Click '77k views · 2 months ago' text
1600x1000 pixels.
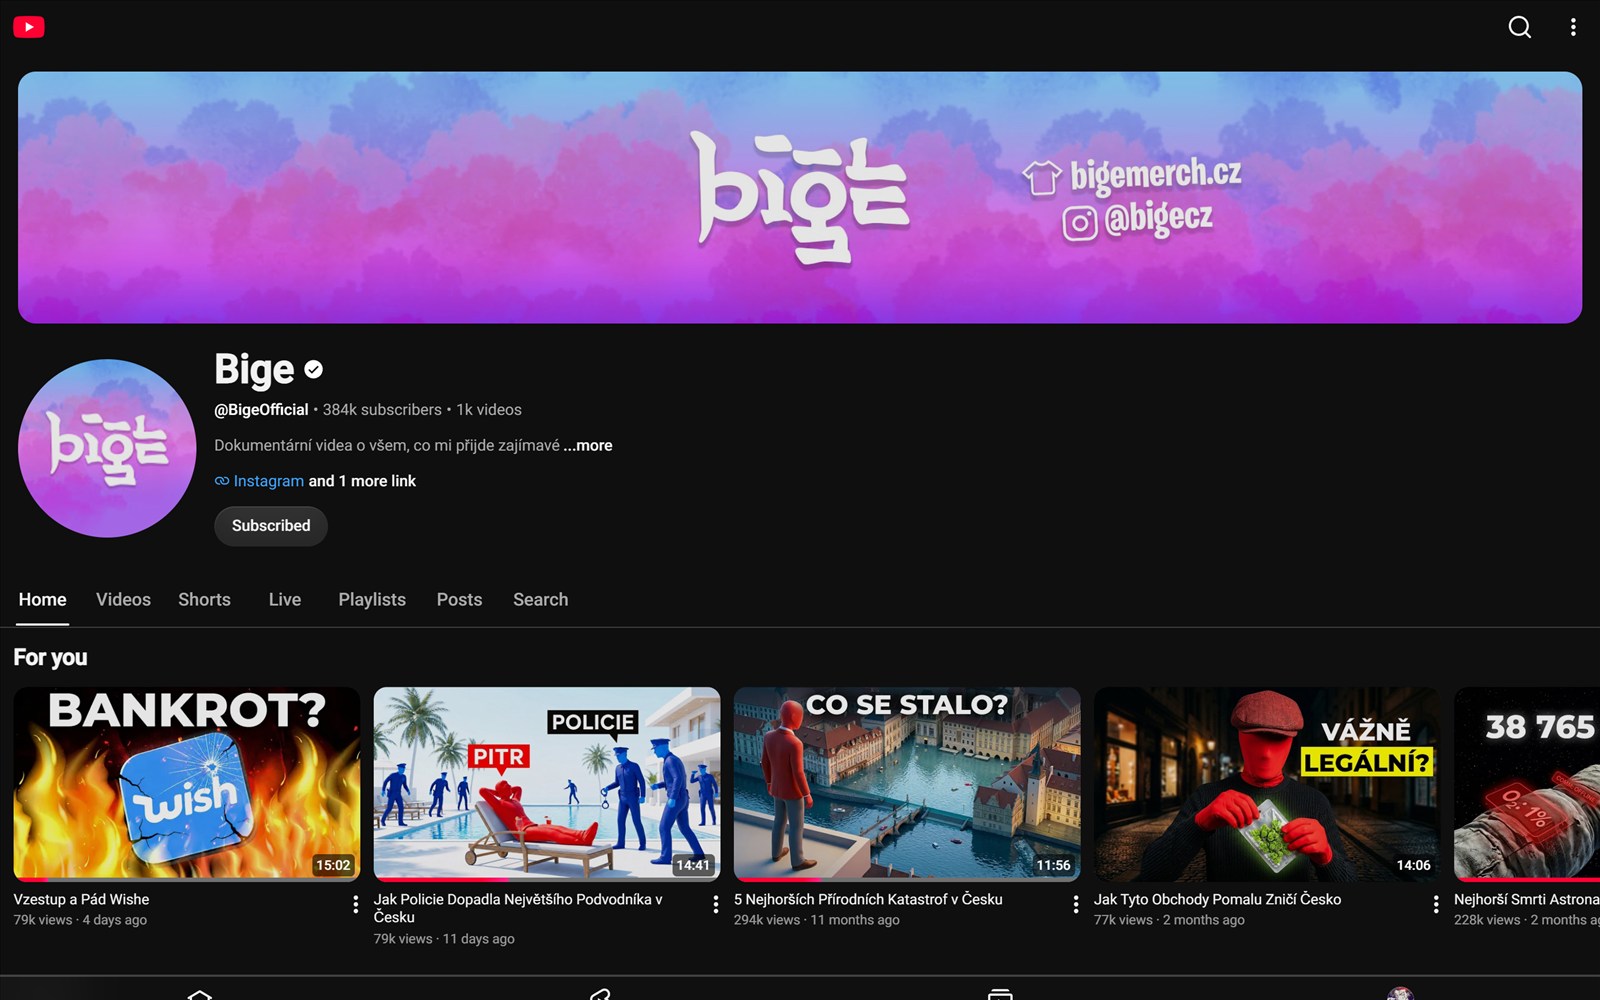point(1169,920)
